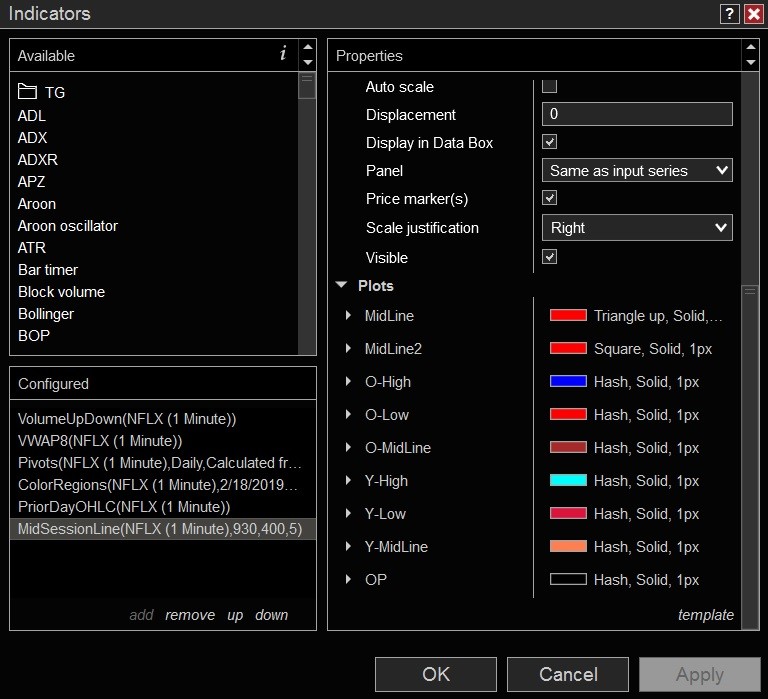768x699 pixels.
Task: Click the add link under Configured
Action: [142, 615]
